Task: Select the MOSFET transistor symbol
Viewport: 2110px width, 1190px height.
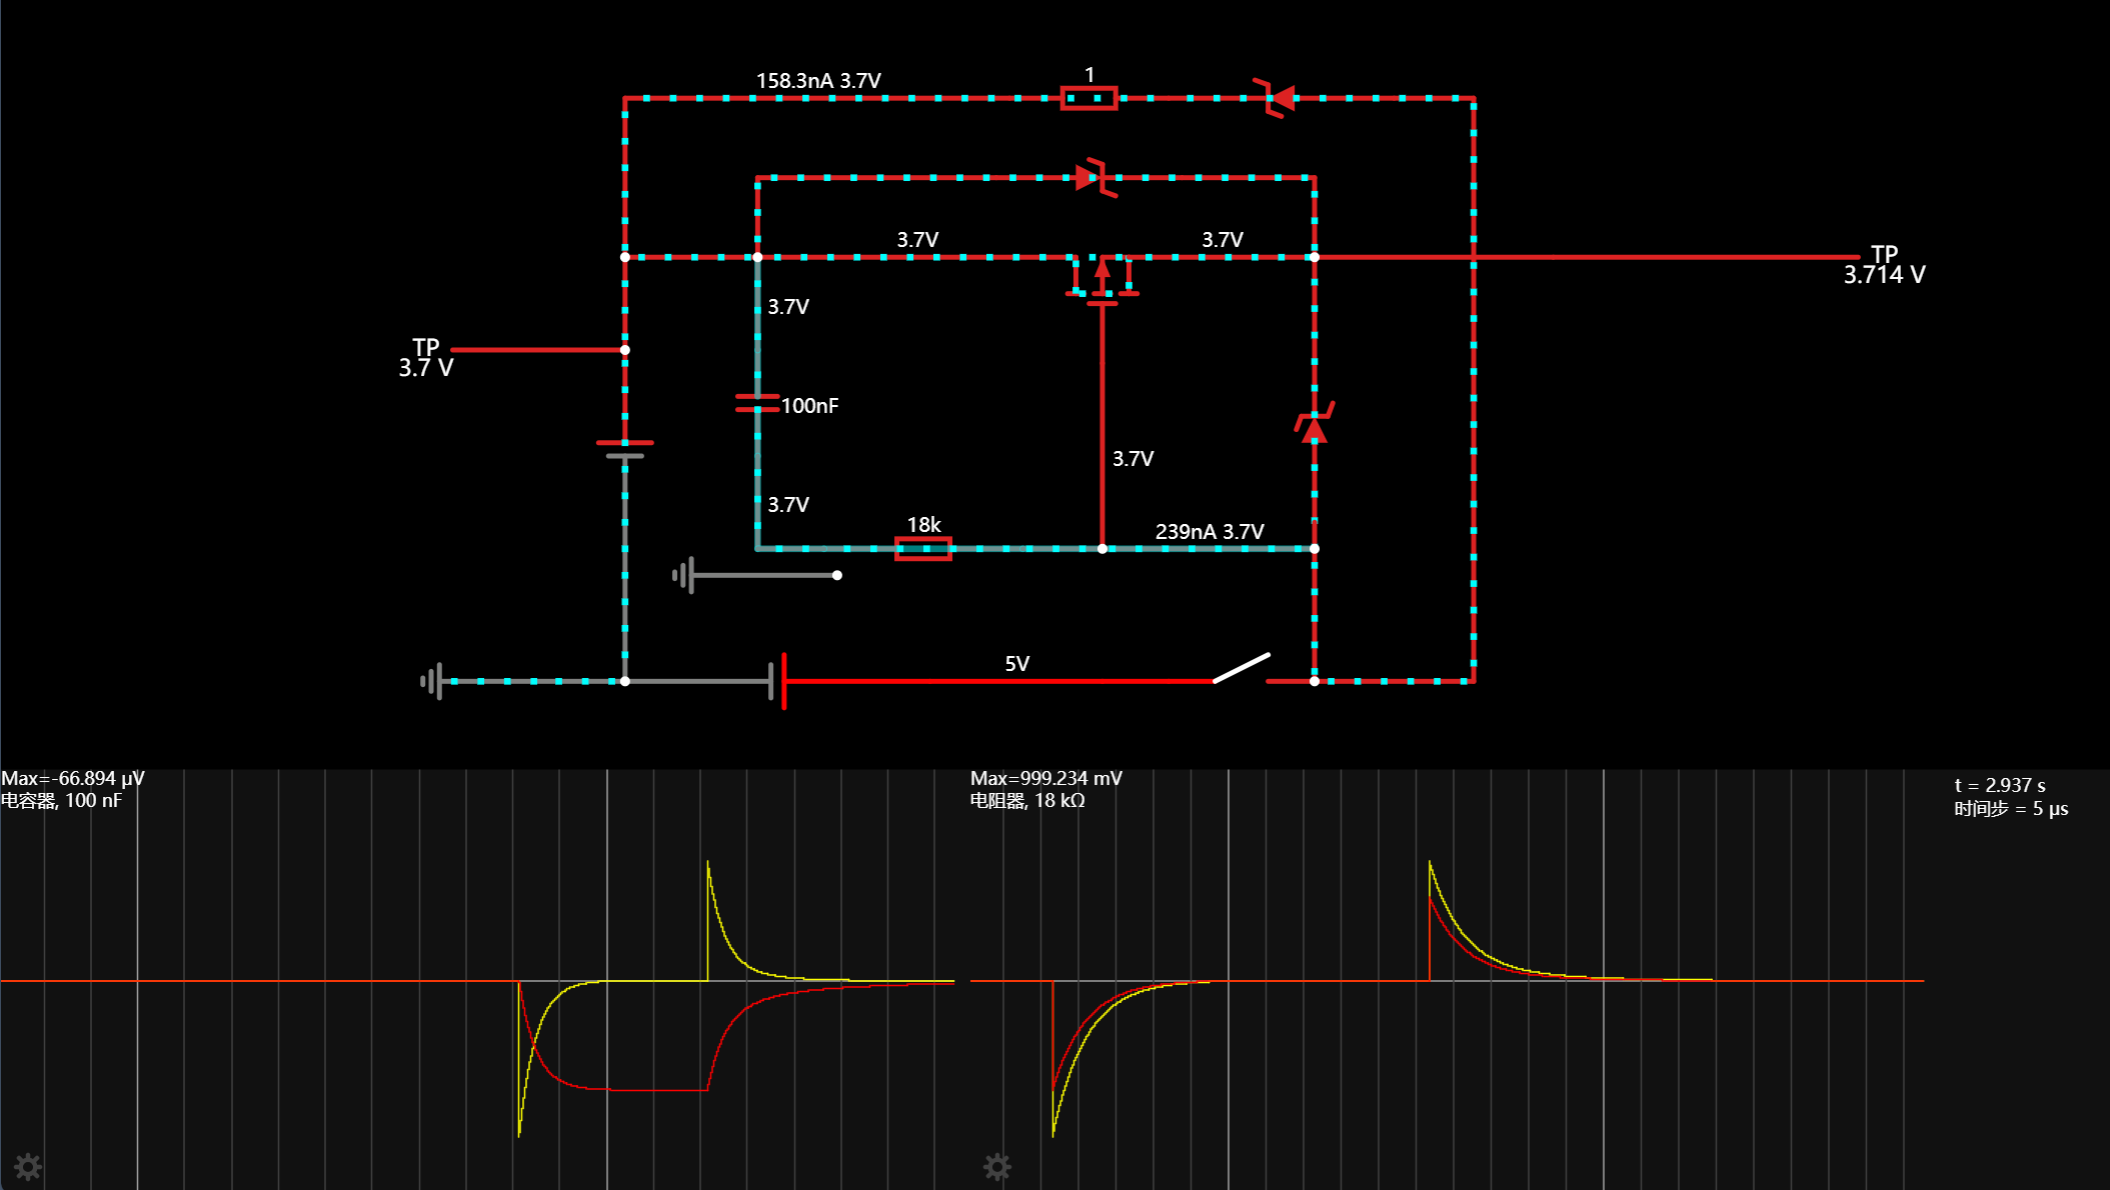Action: click(x=1102, y=280)
